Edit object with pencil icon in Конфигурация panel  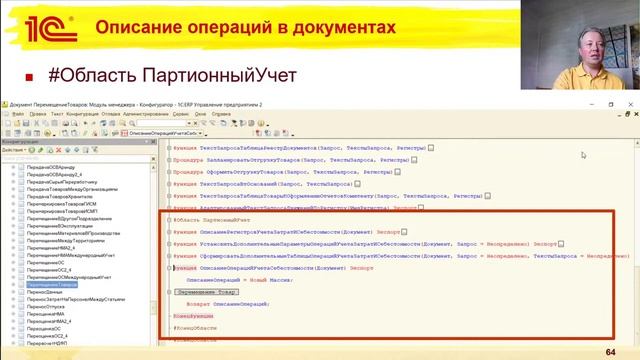pyautogui.click(x=41, y=150)
